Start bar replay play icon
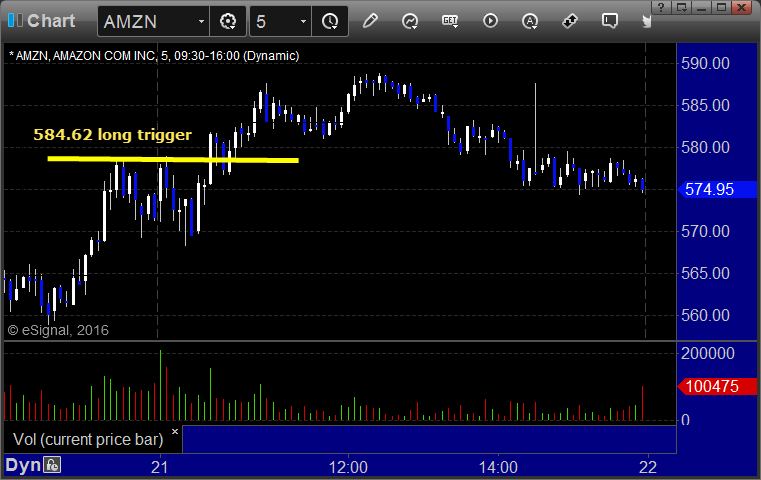 tap(490, 21)
